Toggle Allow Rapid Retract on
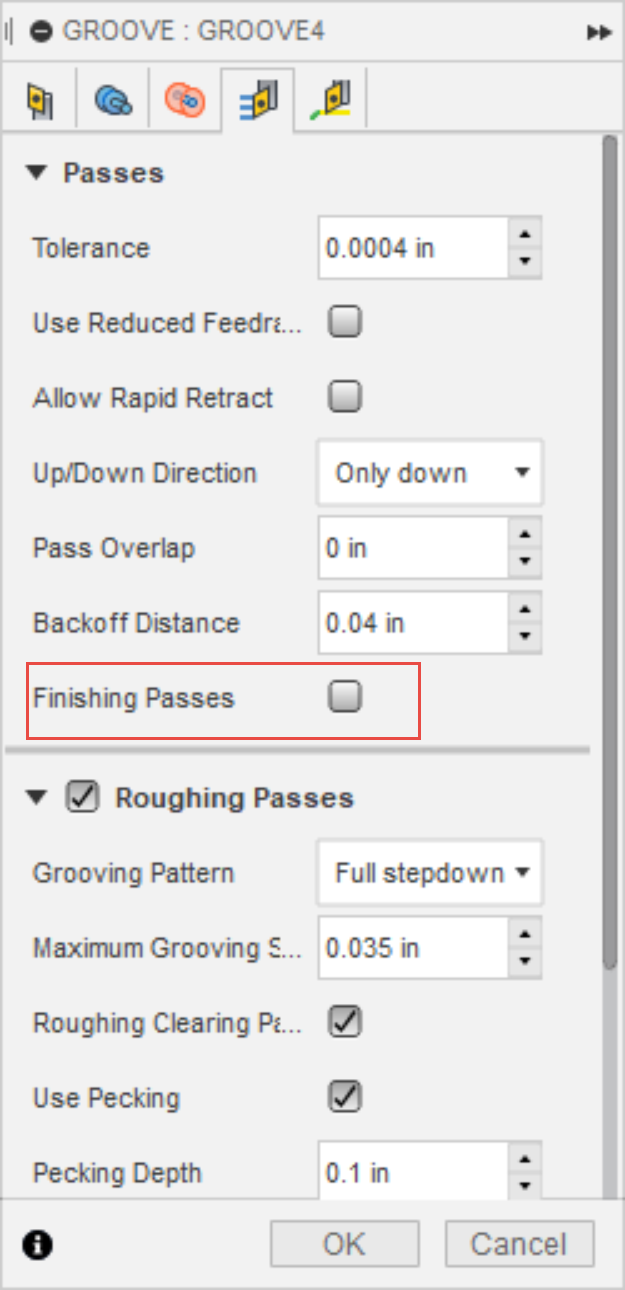 coord(343,396)
